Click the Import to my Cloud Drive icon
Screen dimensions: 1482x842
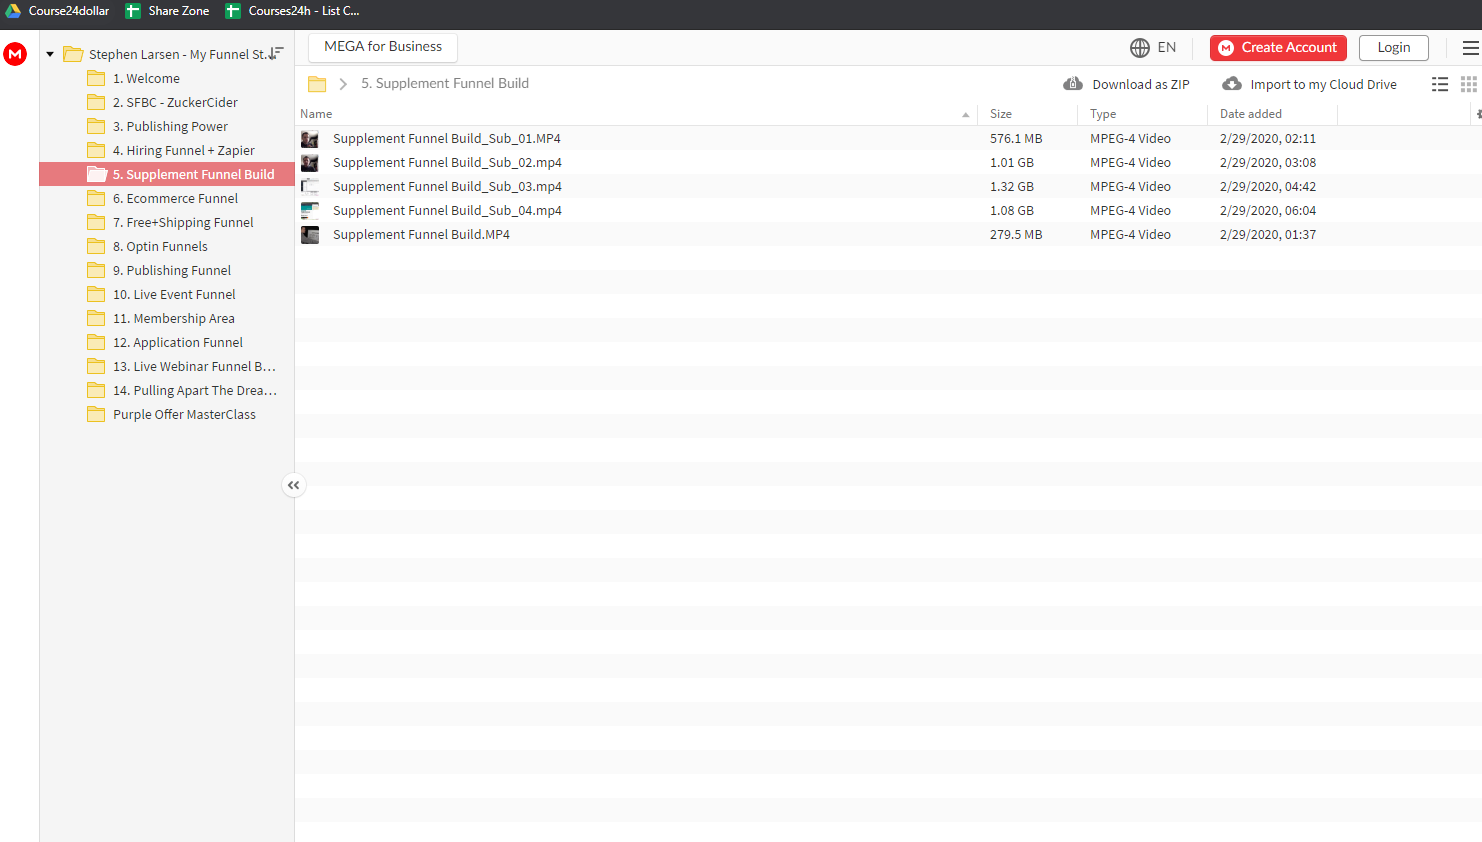tap(1232, 84)
